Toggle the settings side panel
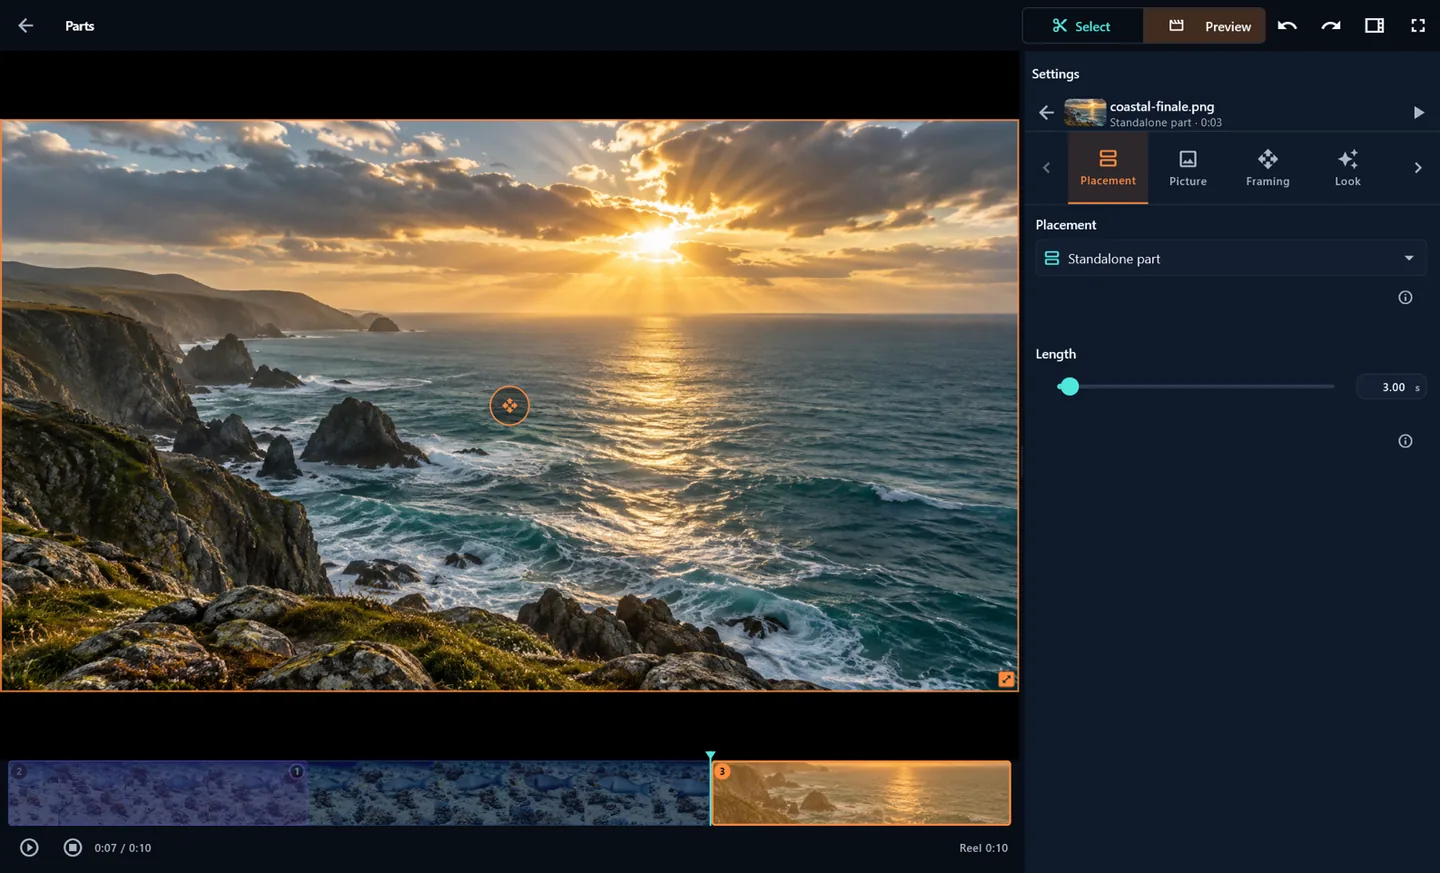 1375,26
